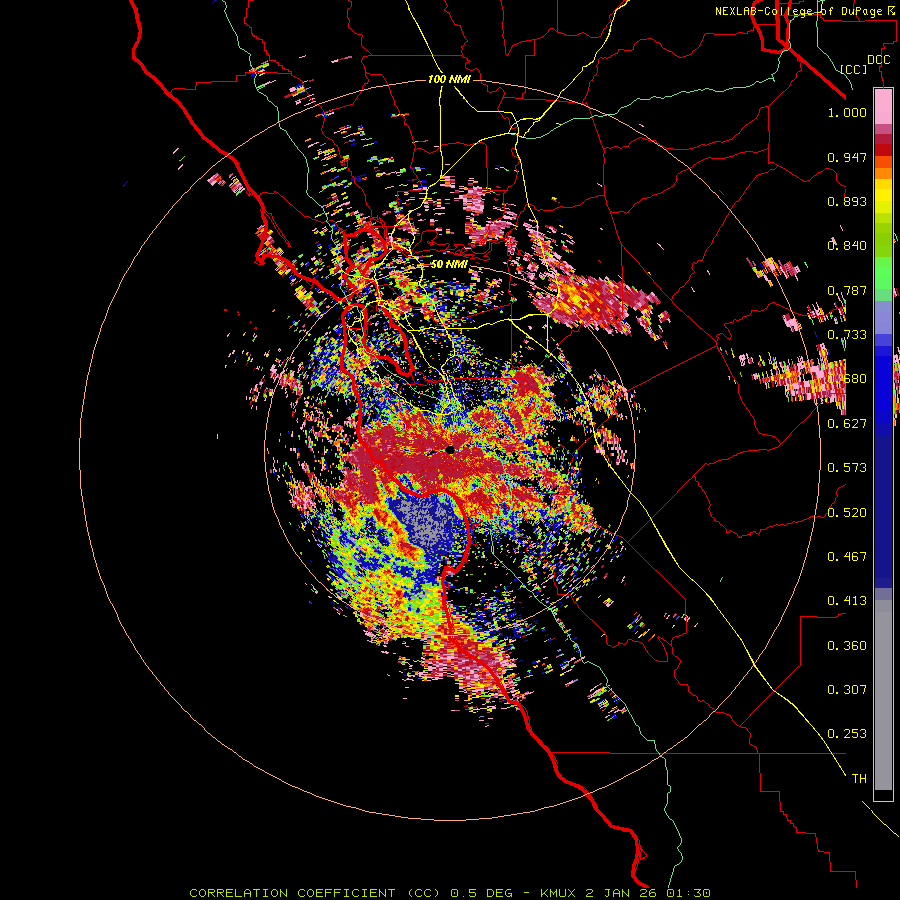Select the 0.467 scale value
The image size is (900, 900).
847,557
